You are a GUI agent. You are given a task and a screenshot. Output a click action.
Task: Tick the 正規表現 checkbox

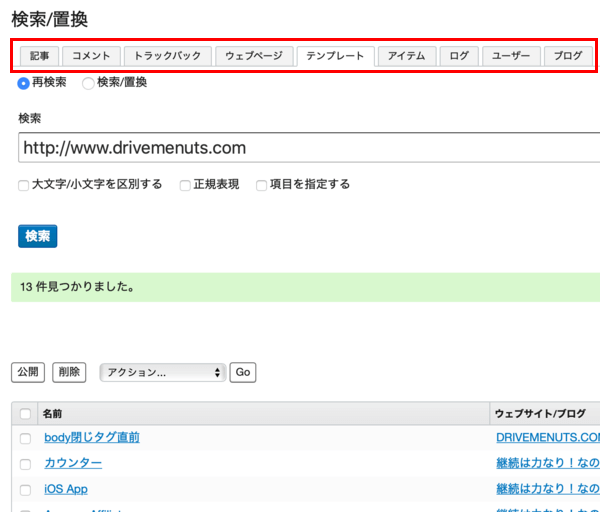[x=185, y=185]
